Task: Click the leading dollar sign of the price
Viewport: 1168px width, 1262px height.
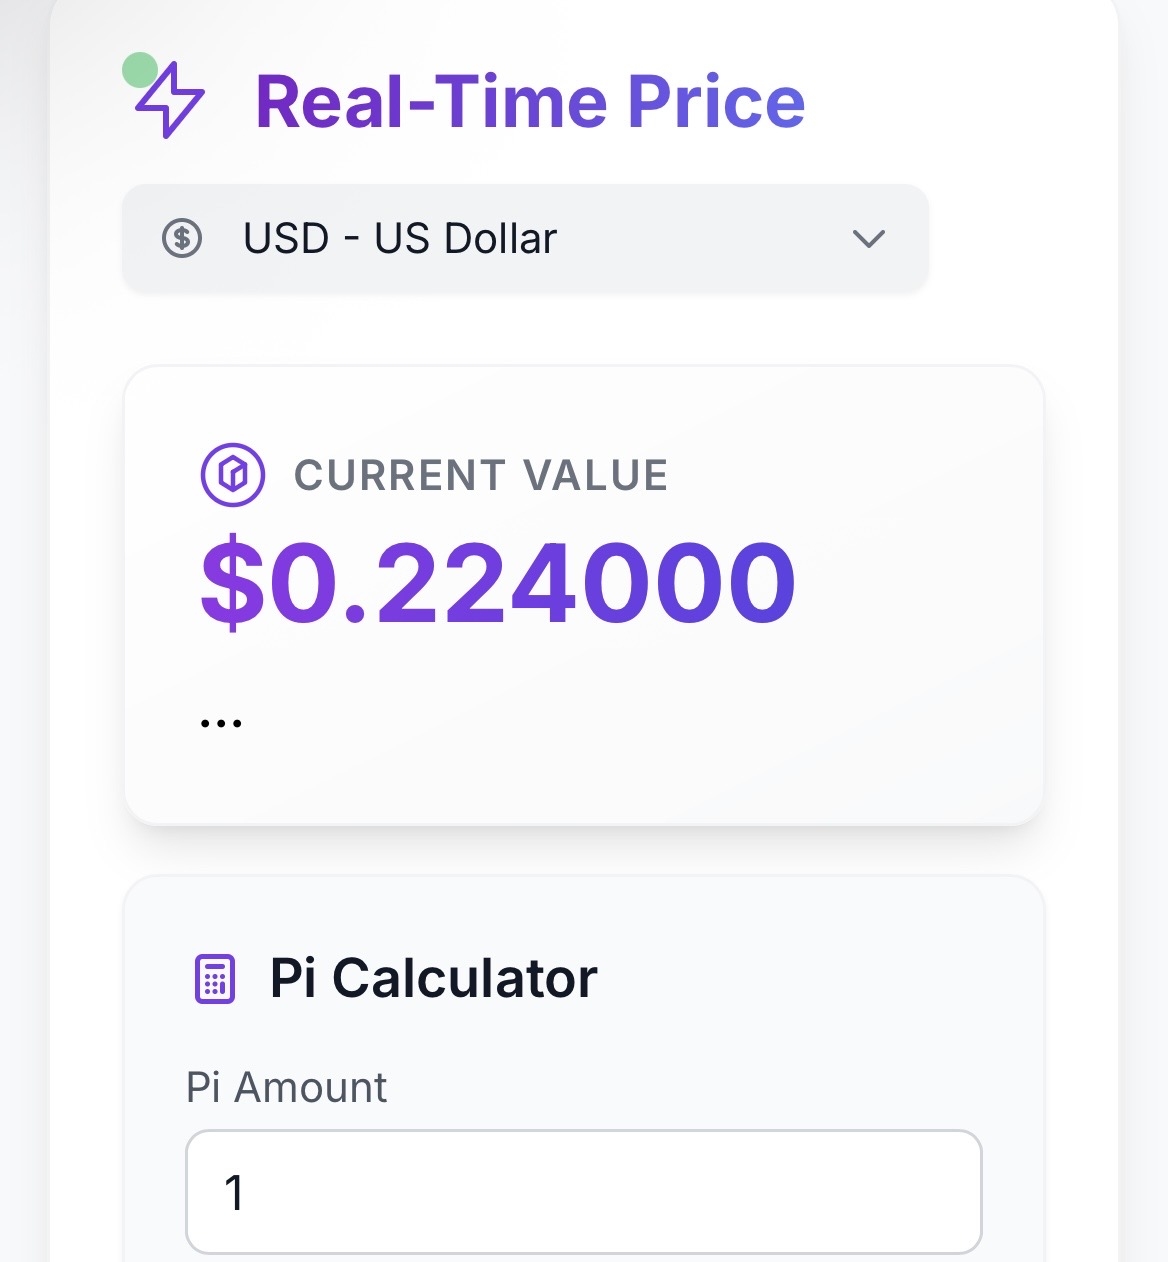Action: coord(231,582)
